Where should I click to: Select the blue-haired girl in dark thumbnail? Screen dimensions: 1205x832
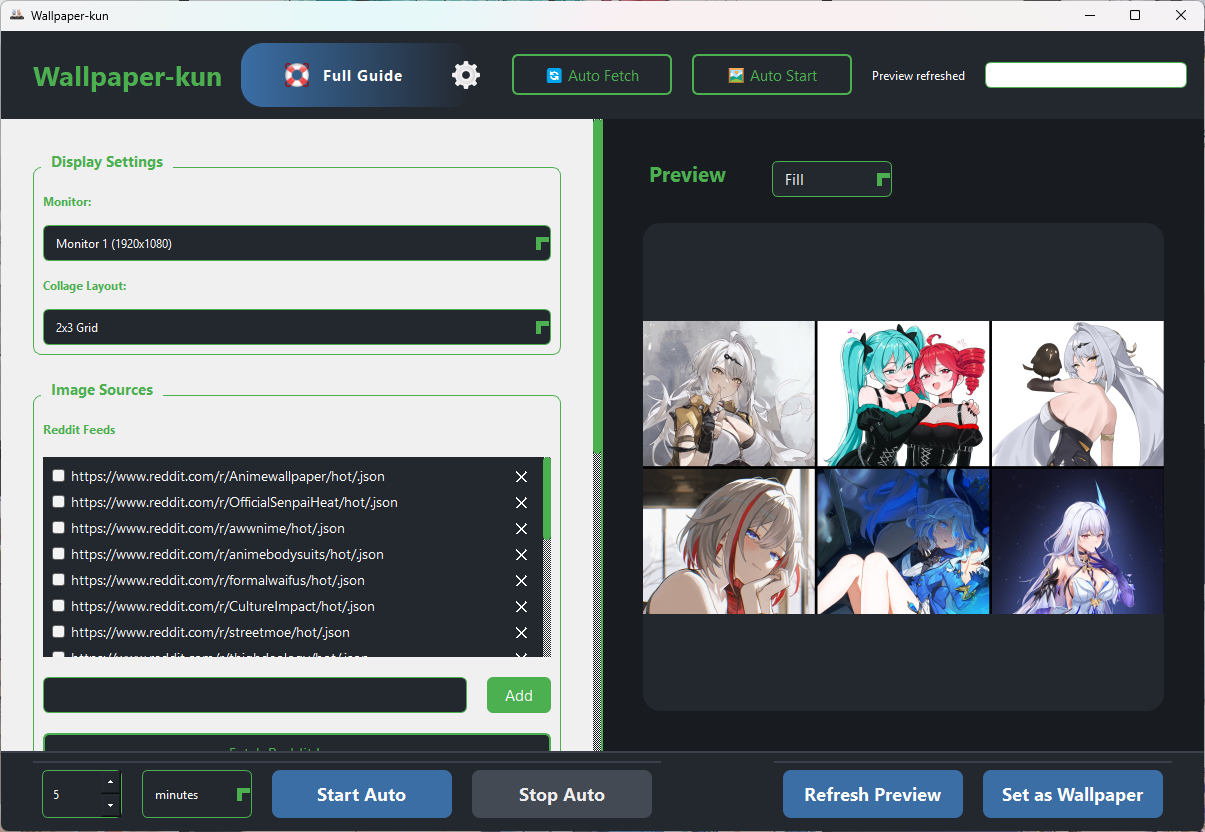(903, 541)
